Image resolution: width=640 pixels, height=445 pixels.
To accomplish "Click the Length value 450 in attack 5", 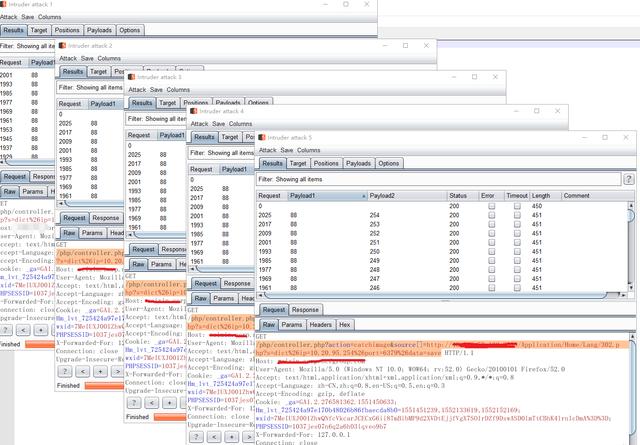I will pos(536,206).
